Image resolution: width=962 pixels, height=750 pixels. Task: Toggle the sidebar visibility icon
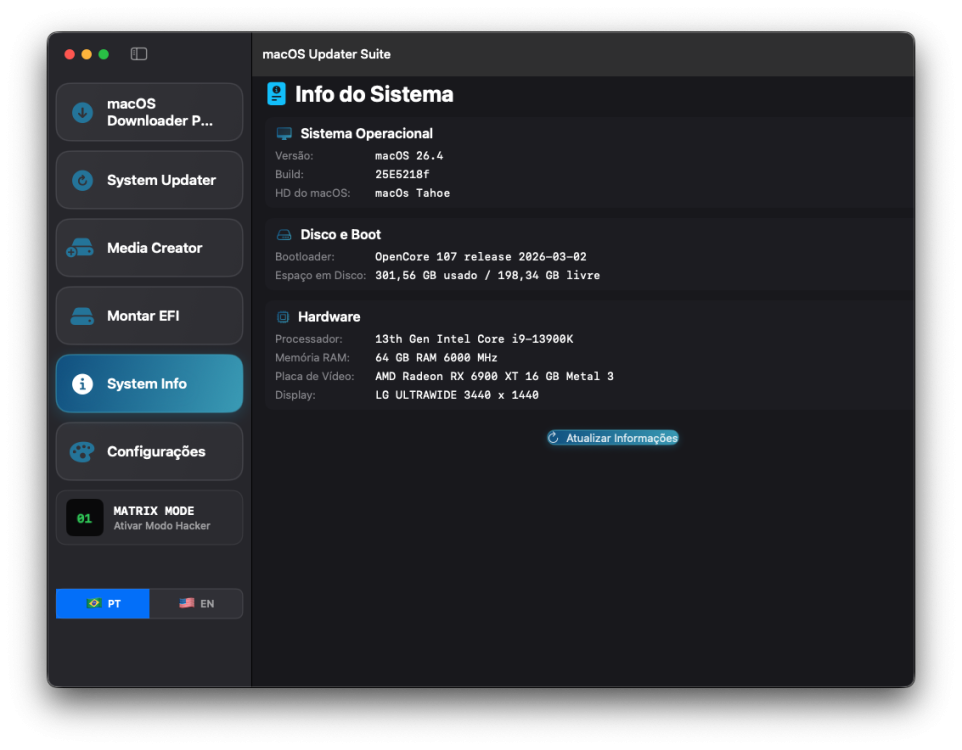coord(139,54)
